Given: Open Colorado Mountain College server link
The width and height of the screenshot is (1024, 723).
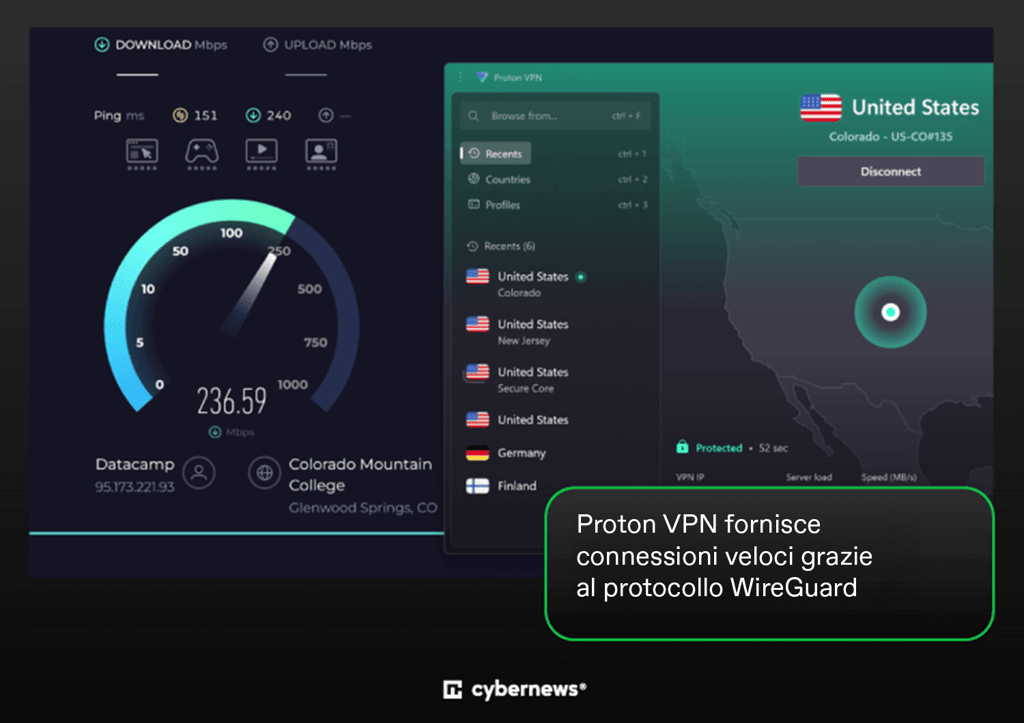Looking at the screenshot, I should click(360, 475).
